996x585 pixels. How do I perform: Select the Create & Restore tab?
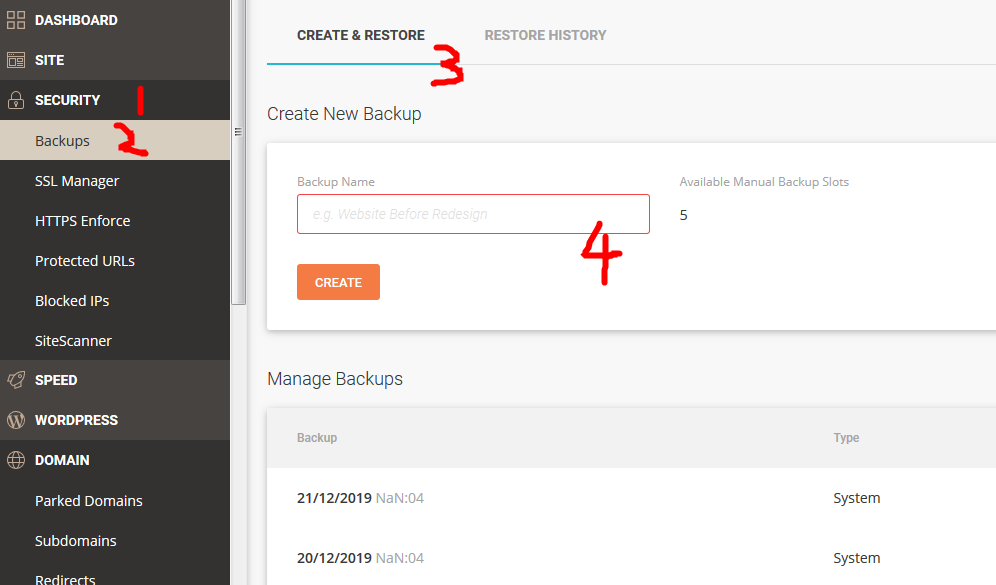pyautogui.click(x=360, y=35)
